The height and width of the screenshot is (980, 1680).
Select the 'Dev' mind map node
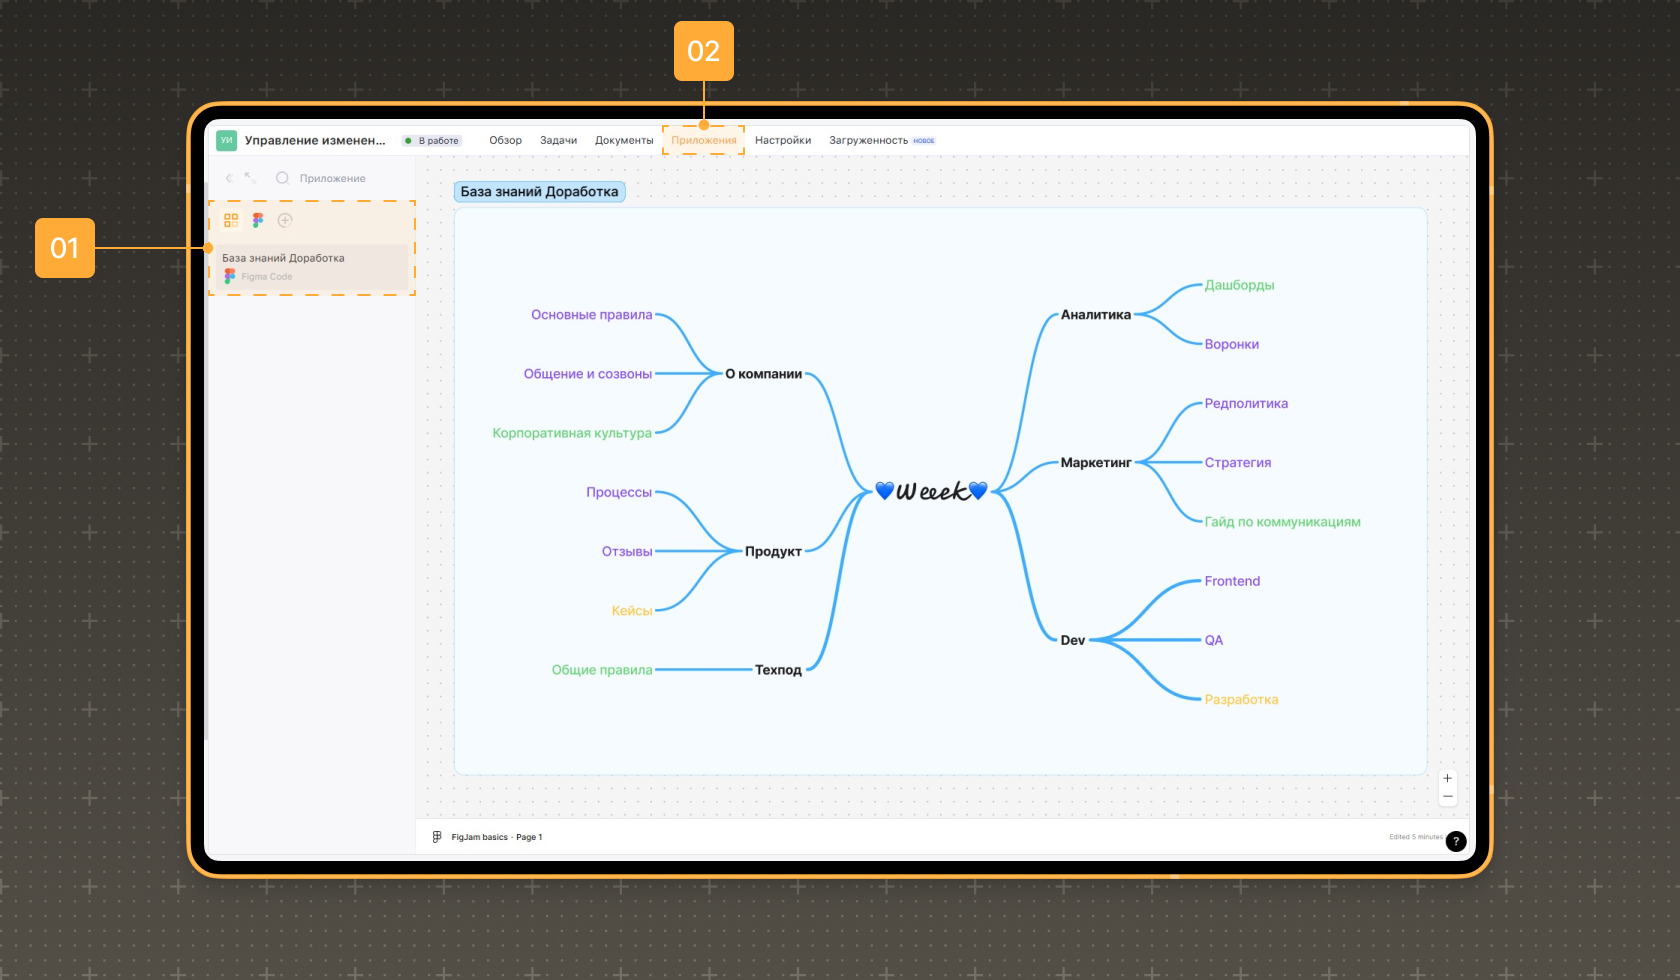[x=1073, y=640]
